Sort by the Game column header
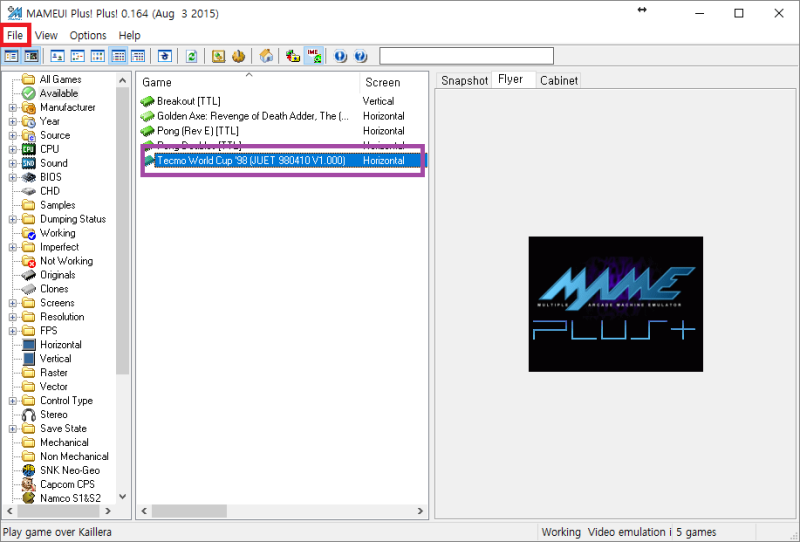The height and width of the screenshot is (542, 800). coord(248,82)
